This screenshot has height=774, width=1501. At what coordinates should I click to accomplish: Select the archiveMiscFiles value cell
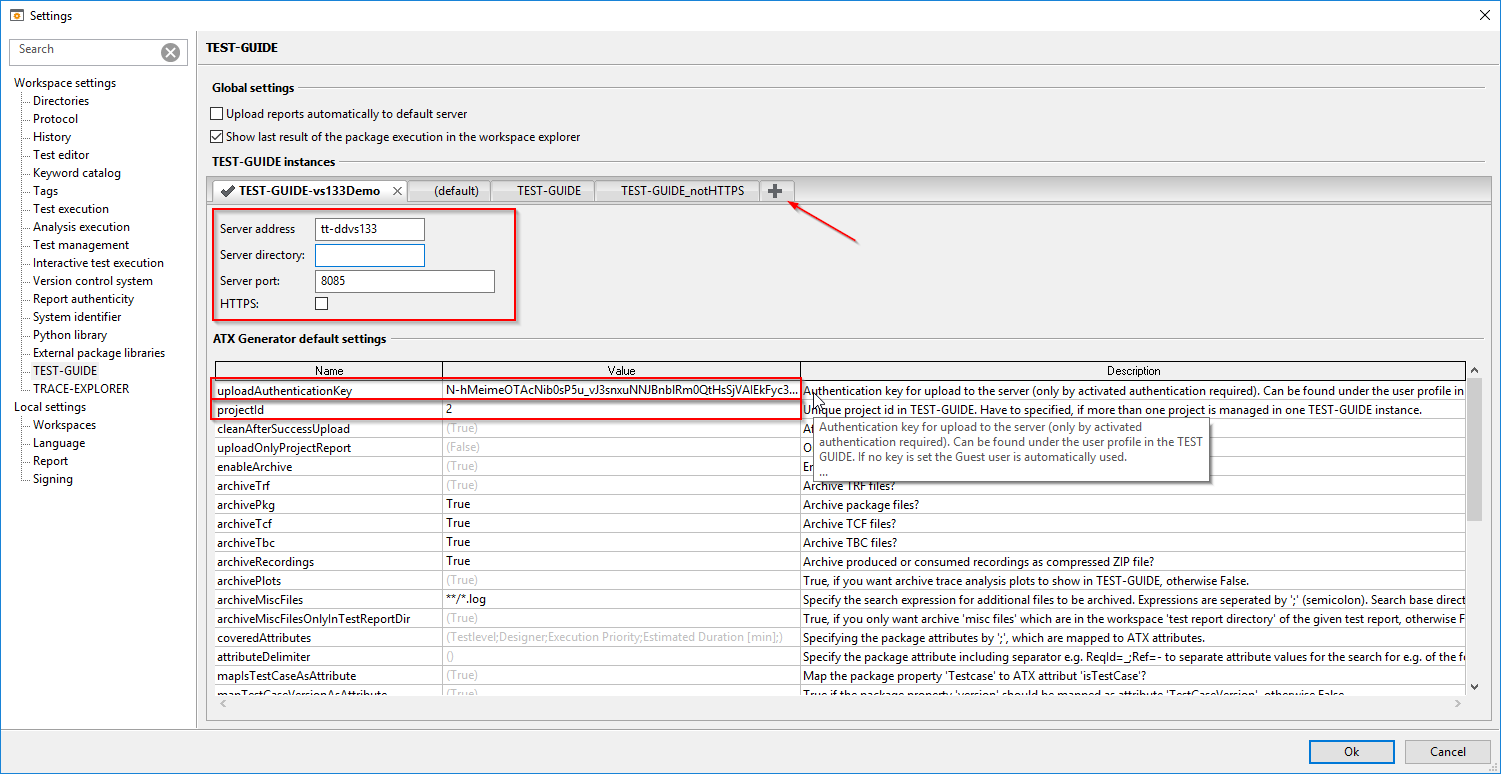620,600
